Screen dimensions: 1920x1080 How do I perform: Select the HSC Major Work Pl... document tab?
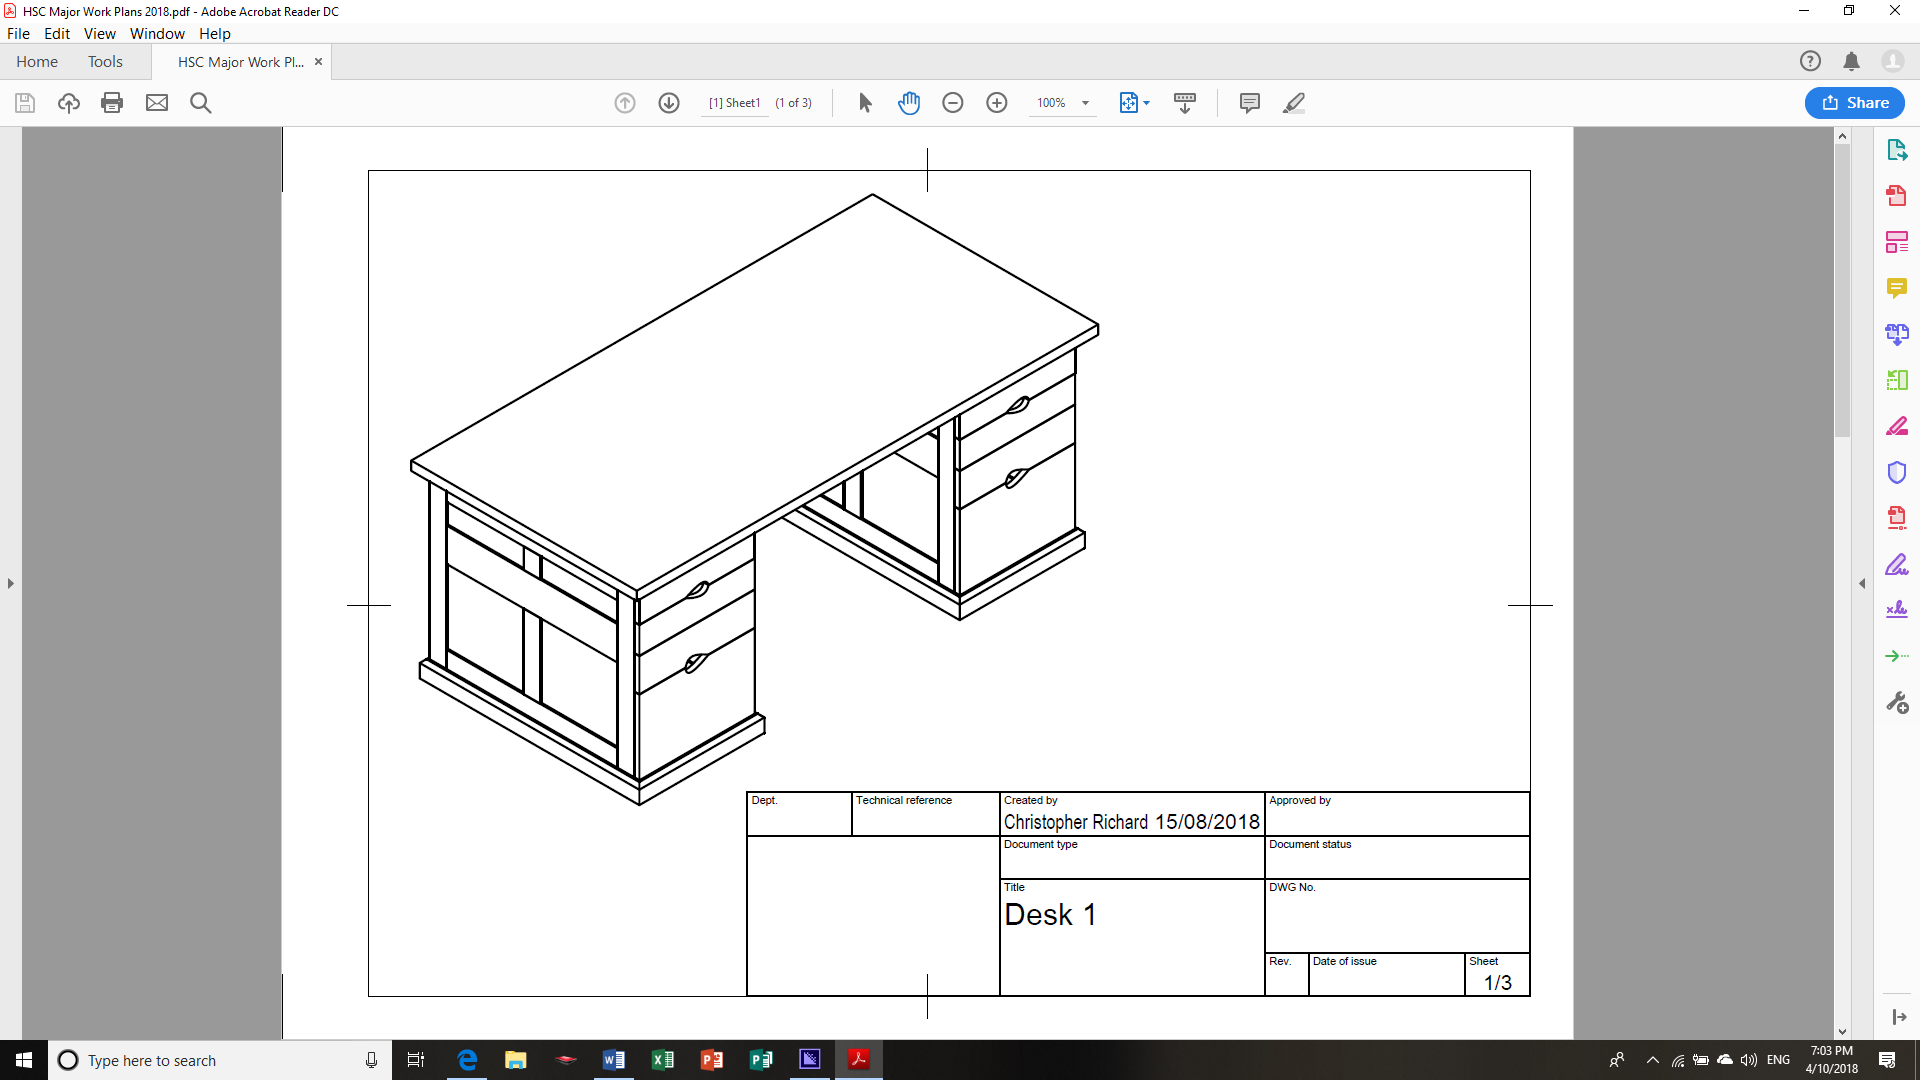(240, 61)
